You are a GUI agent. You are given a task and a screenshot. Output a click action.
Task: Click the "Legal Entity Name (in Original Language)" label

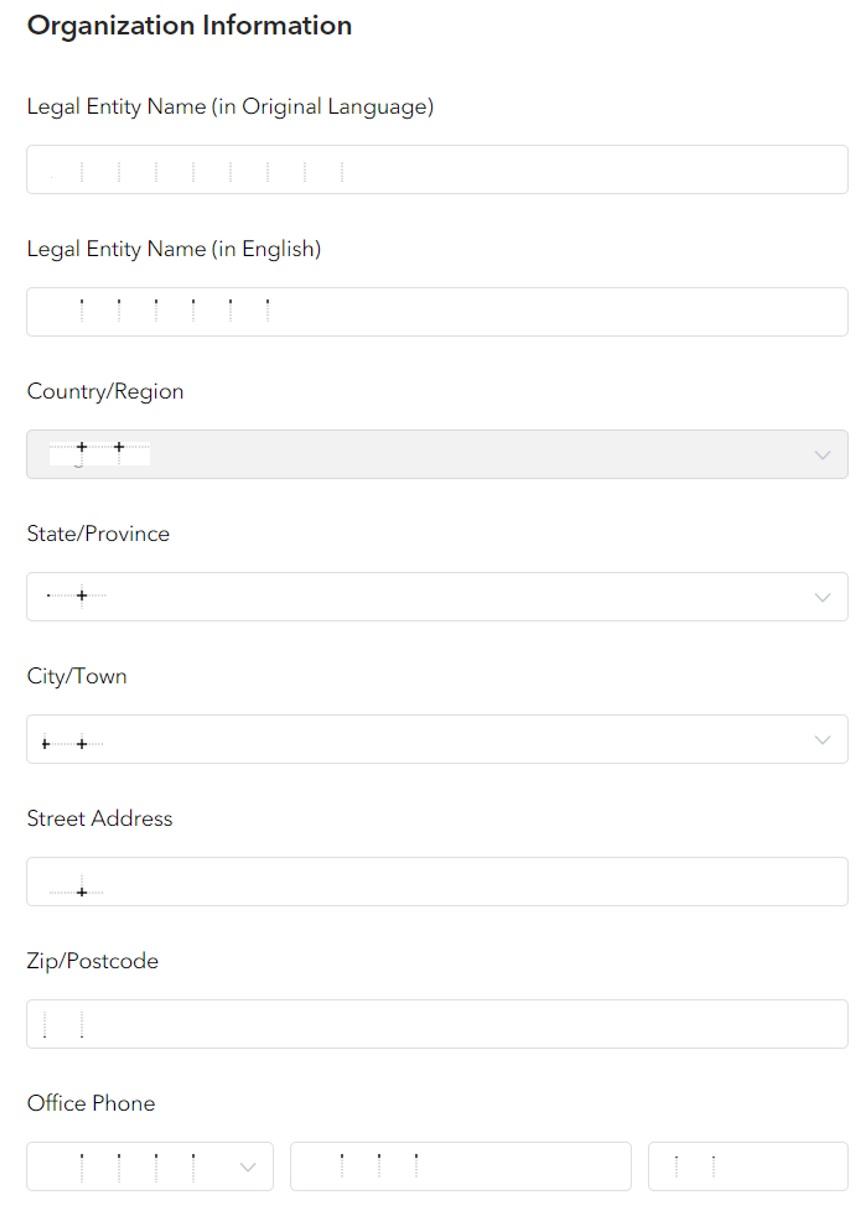click(x=230, y=107)
